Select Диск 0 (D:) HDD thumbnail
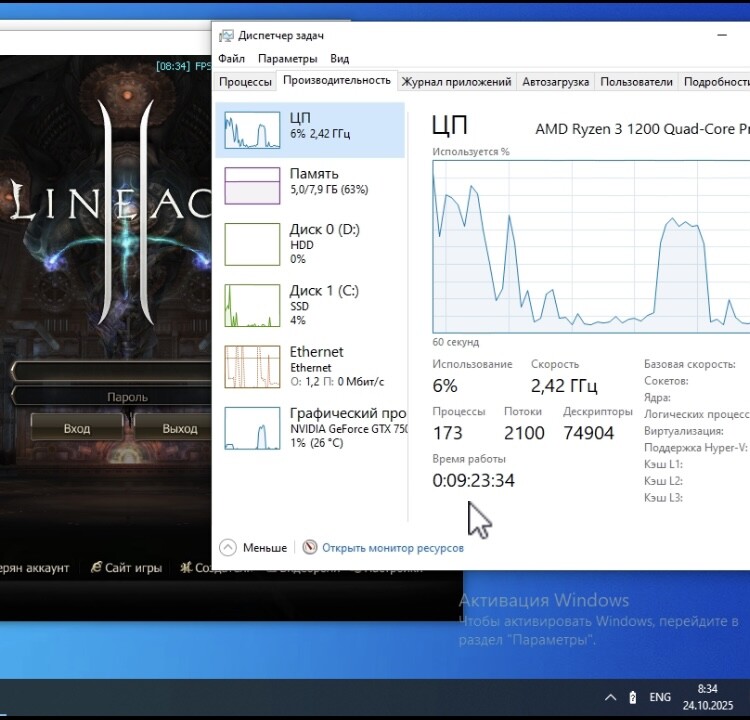 coord(252,243)
